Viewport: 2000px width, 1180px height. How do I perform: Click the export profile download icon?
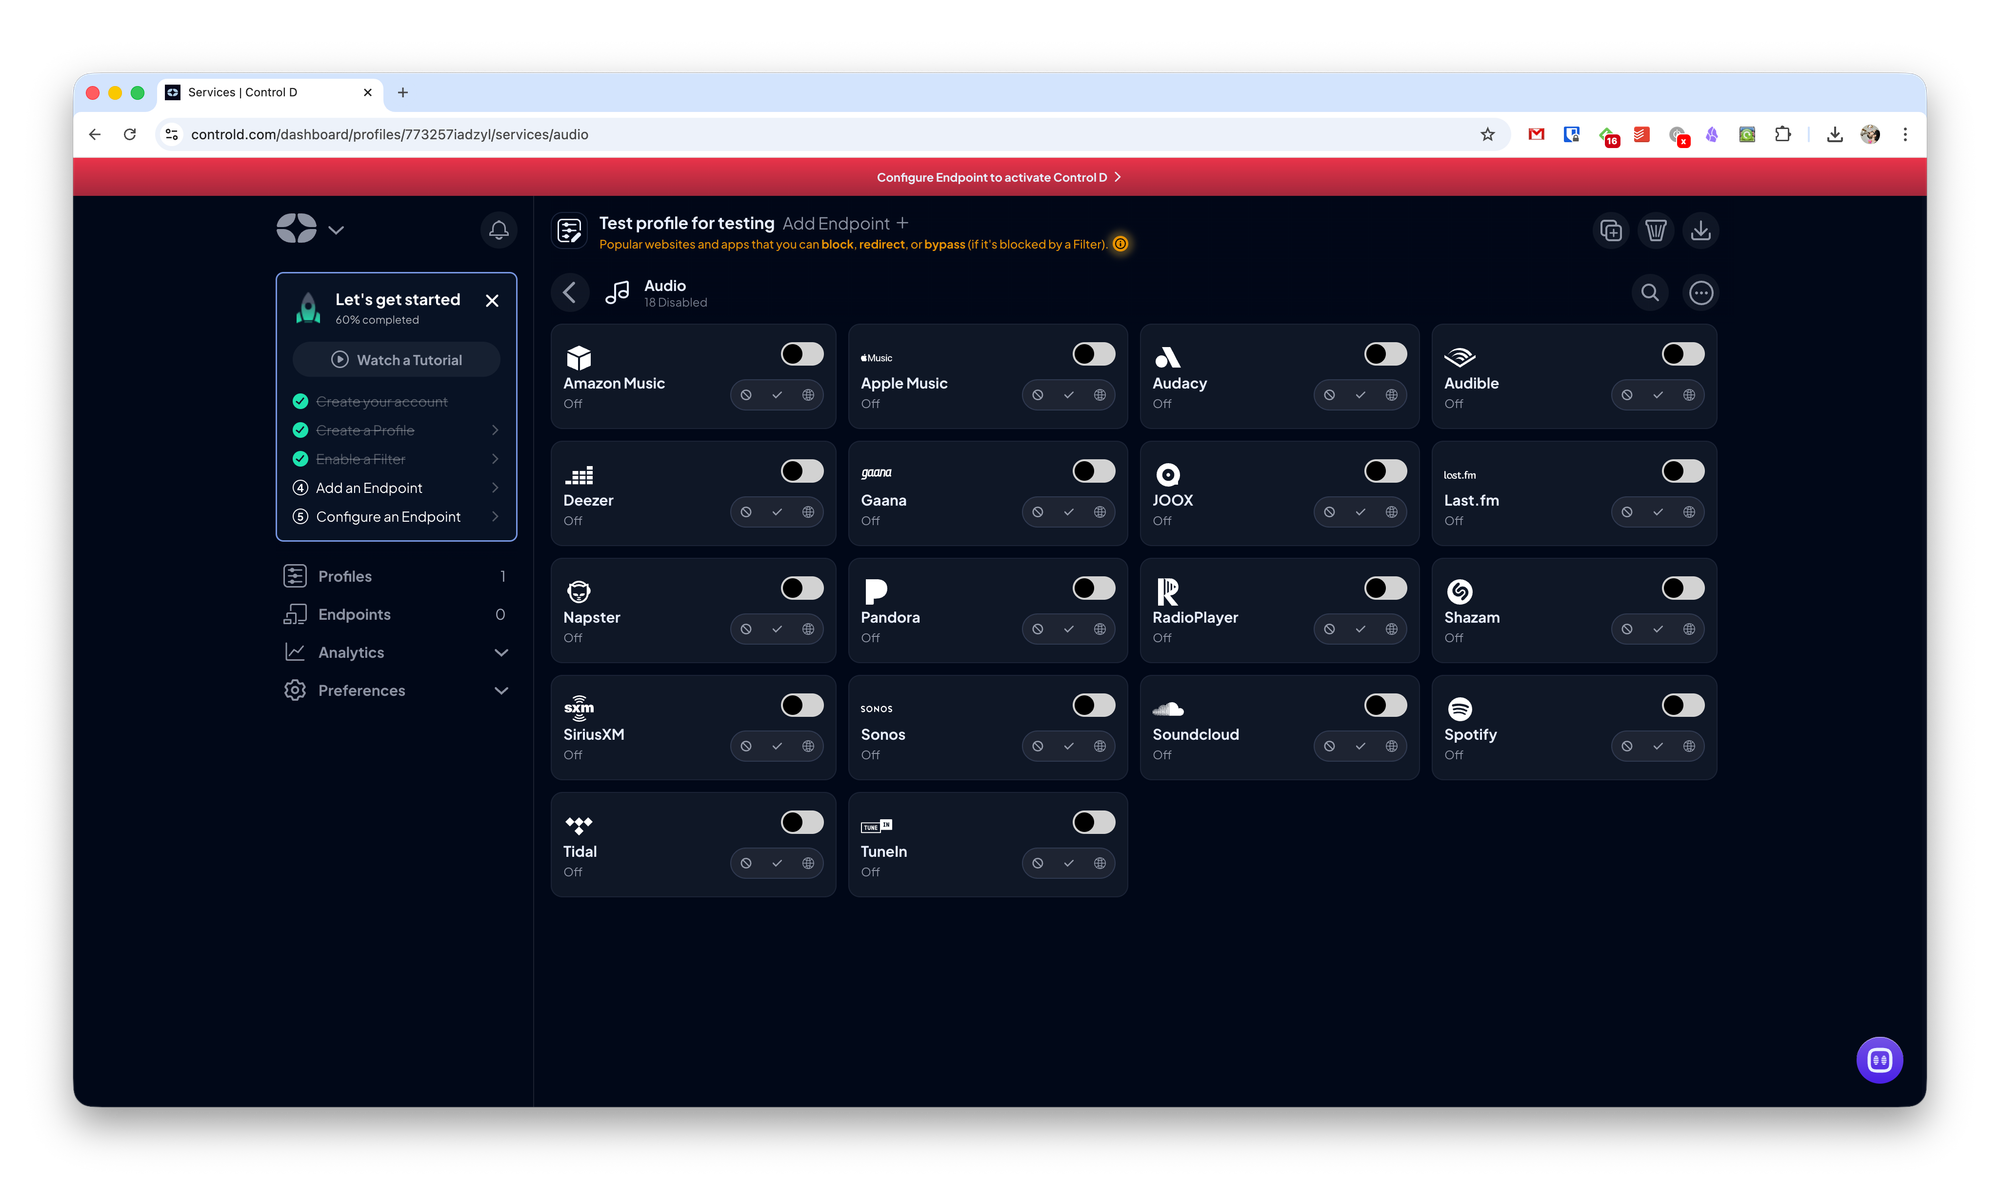click(1700, 231)
